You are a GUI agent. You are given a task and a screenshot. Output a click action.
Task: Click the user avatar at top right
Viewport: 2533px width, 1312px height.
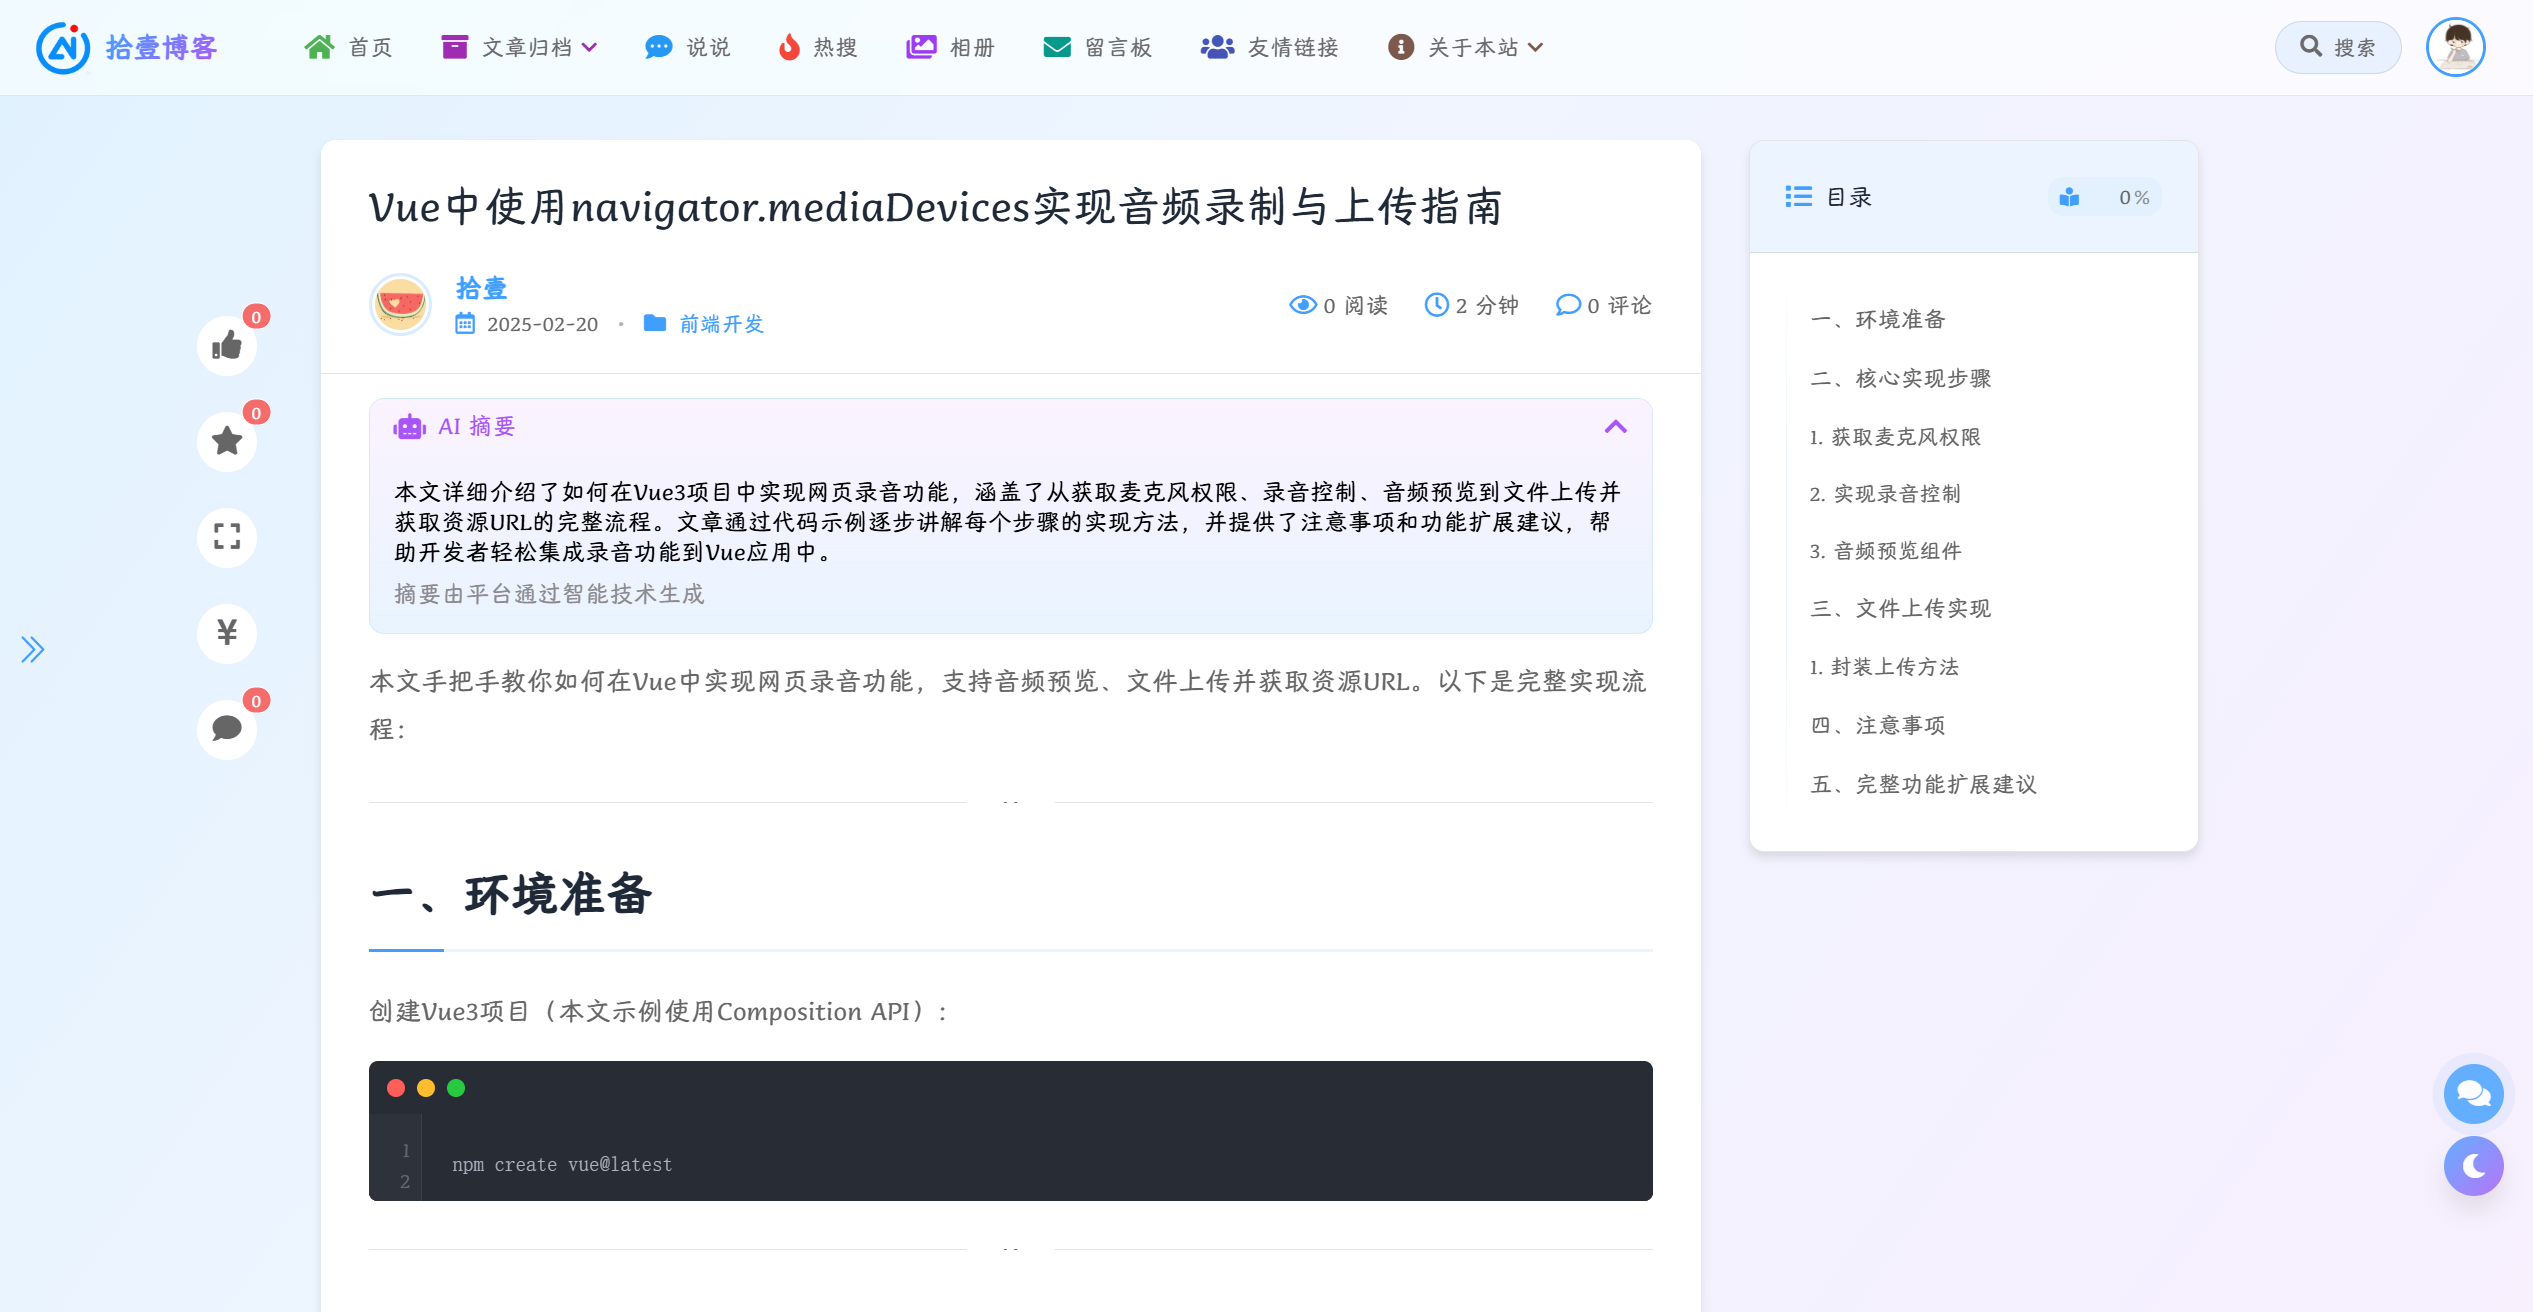(2455, 47)
